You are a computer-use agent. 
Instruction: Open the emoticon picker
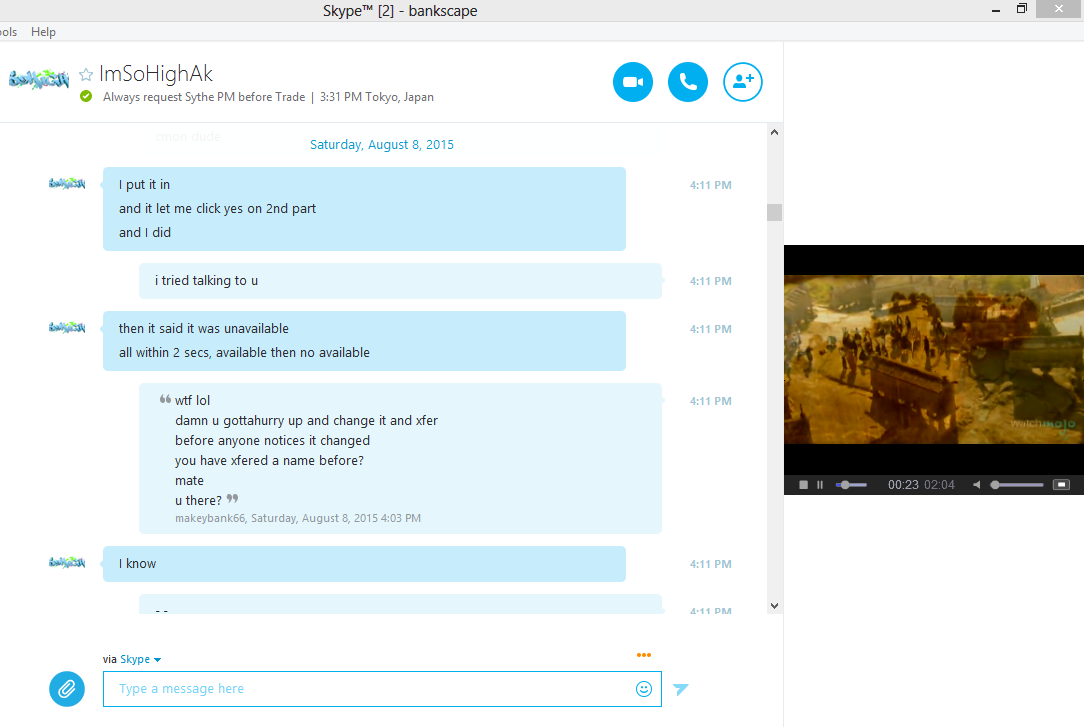point(644,689)
